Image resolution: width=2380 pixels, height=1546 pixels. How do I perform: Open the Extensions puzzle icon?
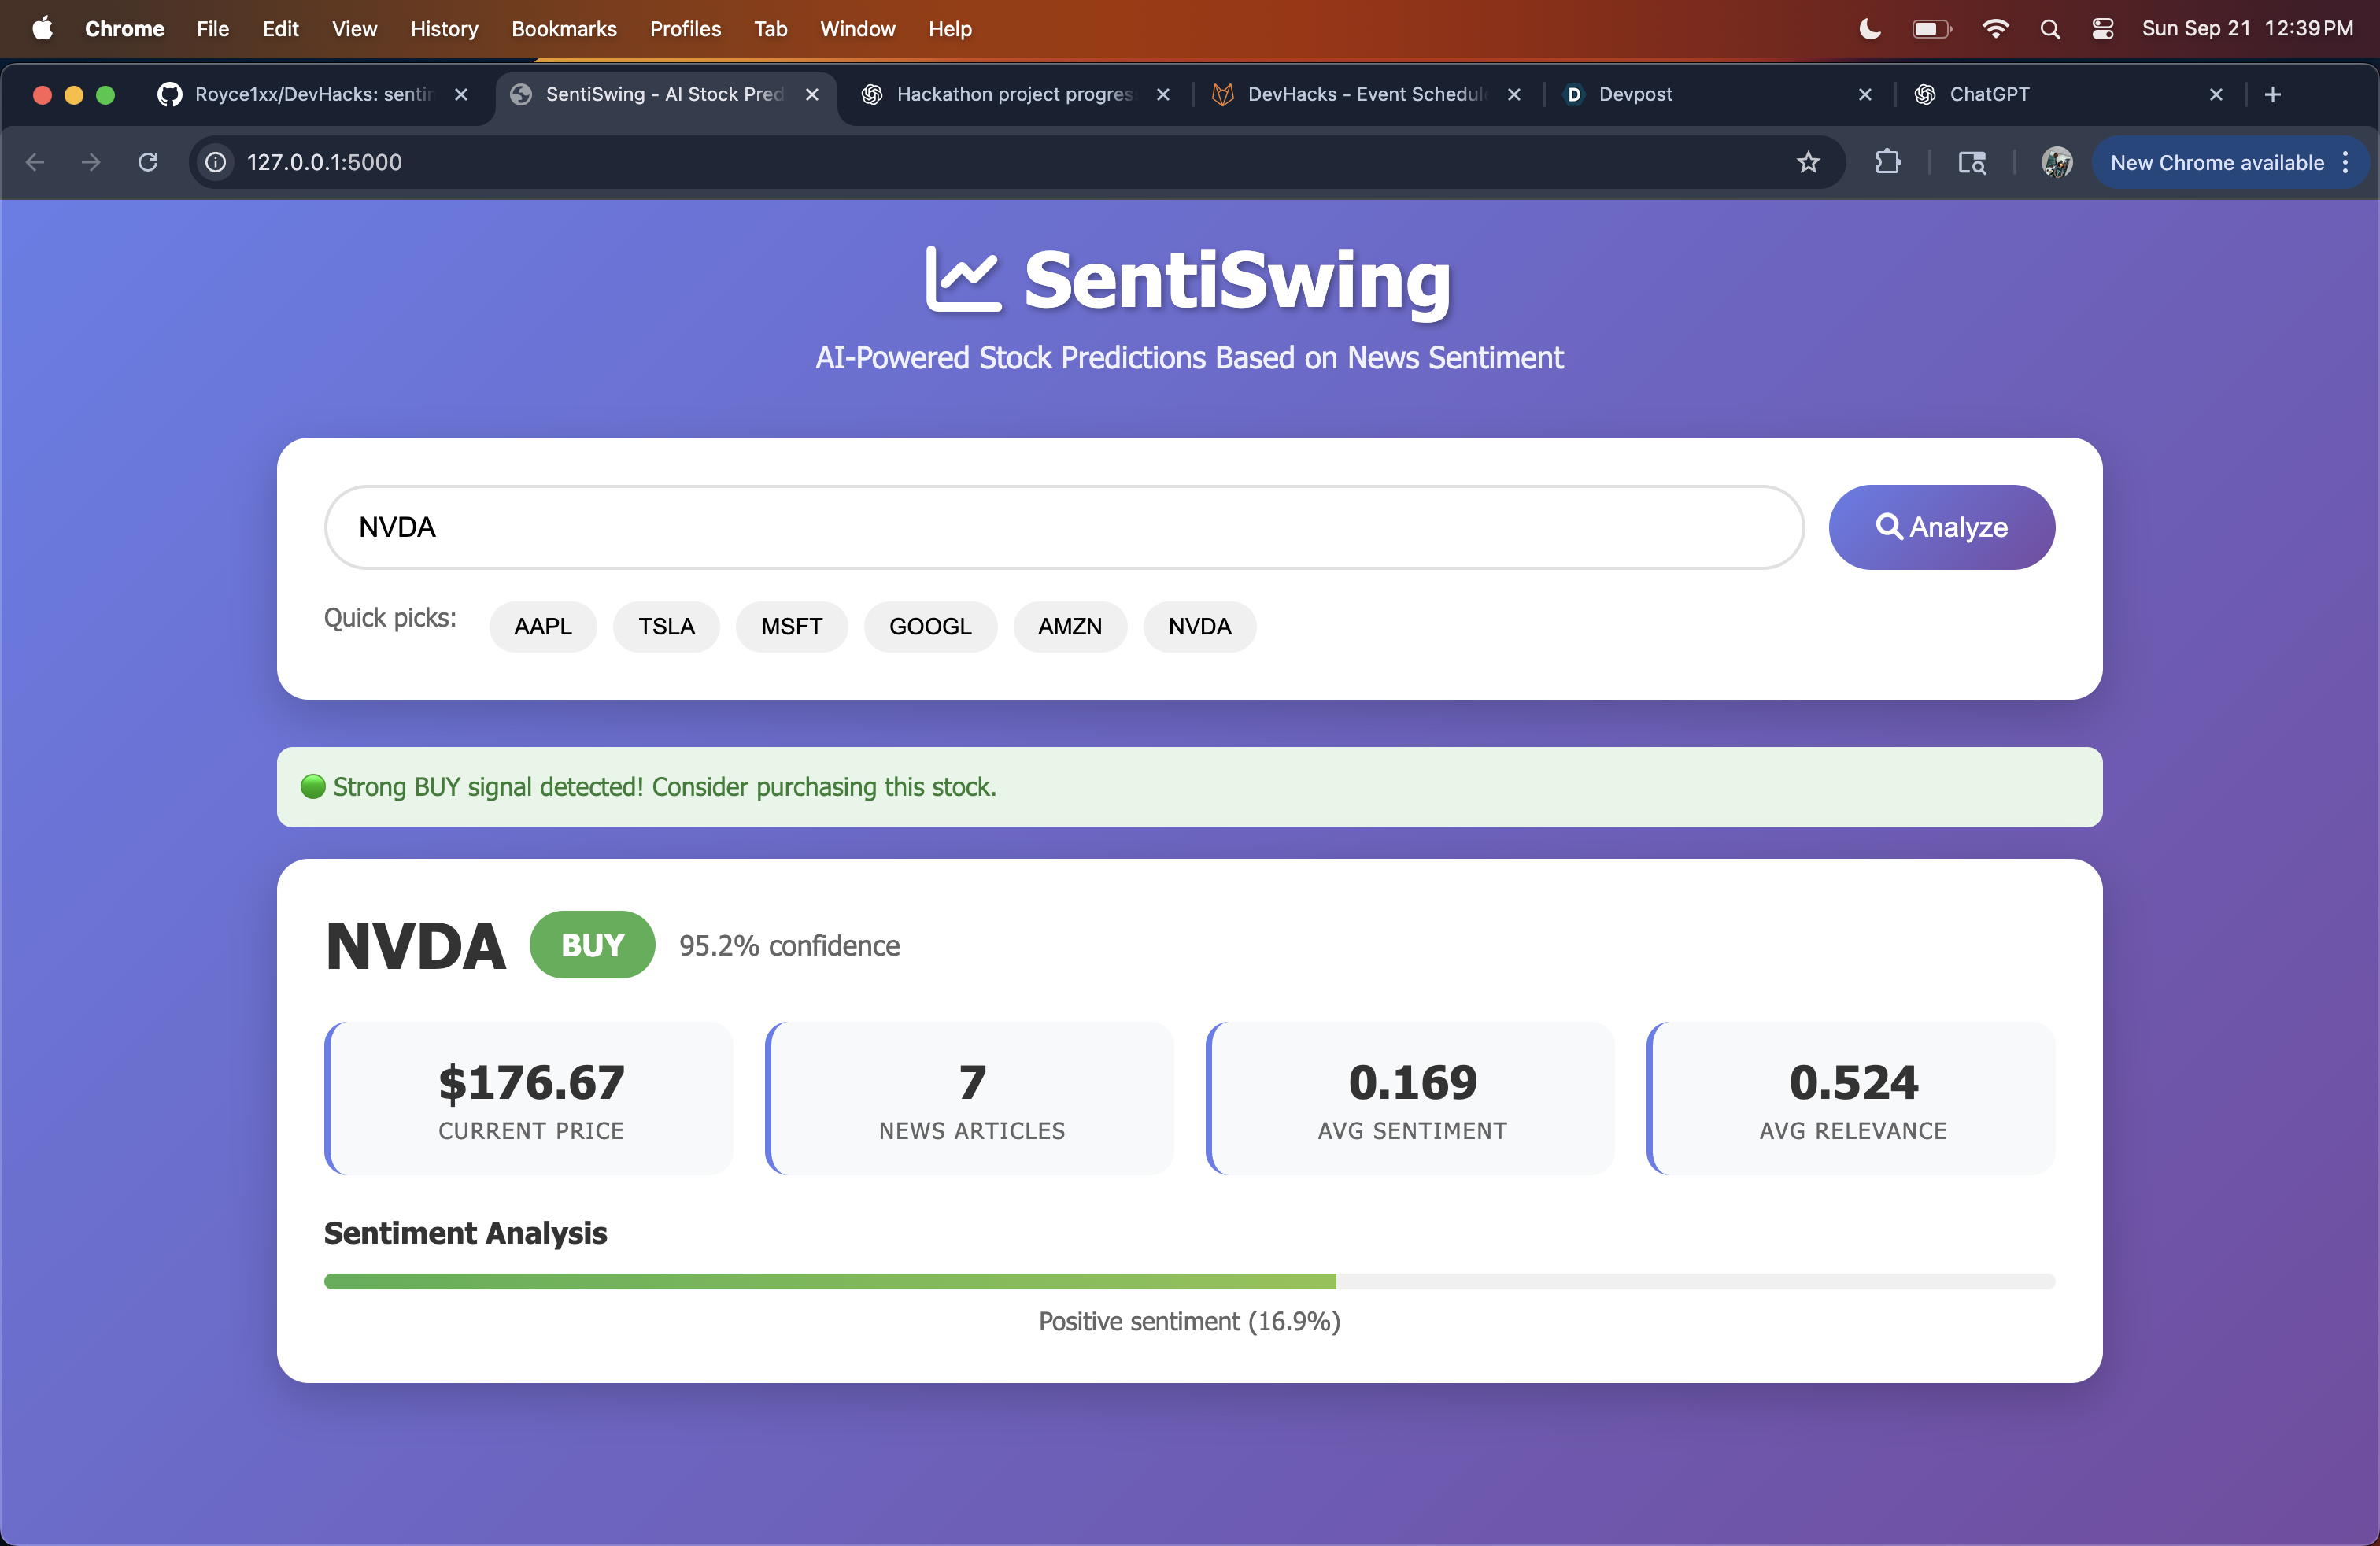[1887, 162]
